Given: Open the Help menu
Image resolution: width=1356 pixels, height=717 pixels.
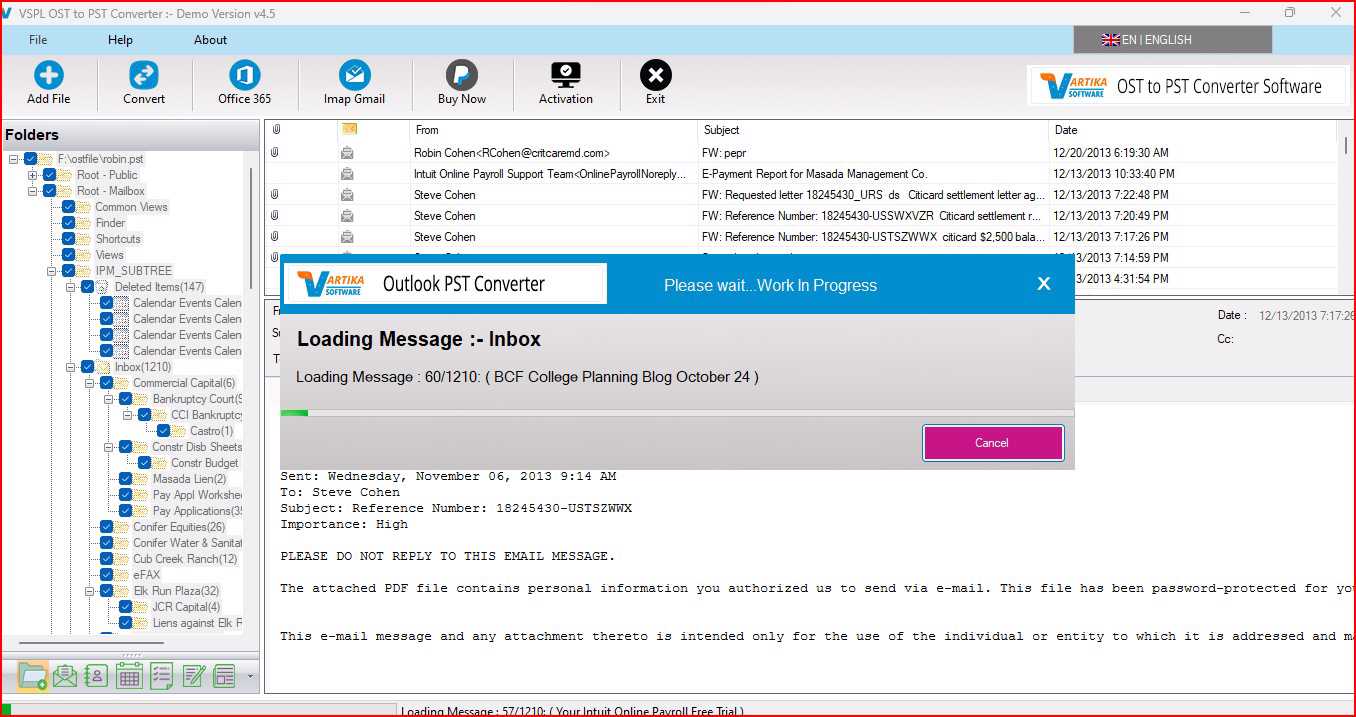Looking at the screenshot, I should 120,40.
